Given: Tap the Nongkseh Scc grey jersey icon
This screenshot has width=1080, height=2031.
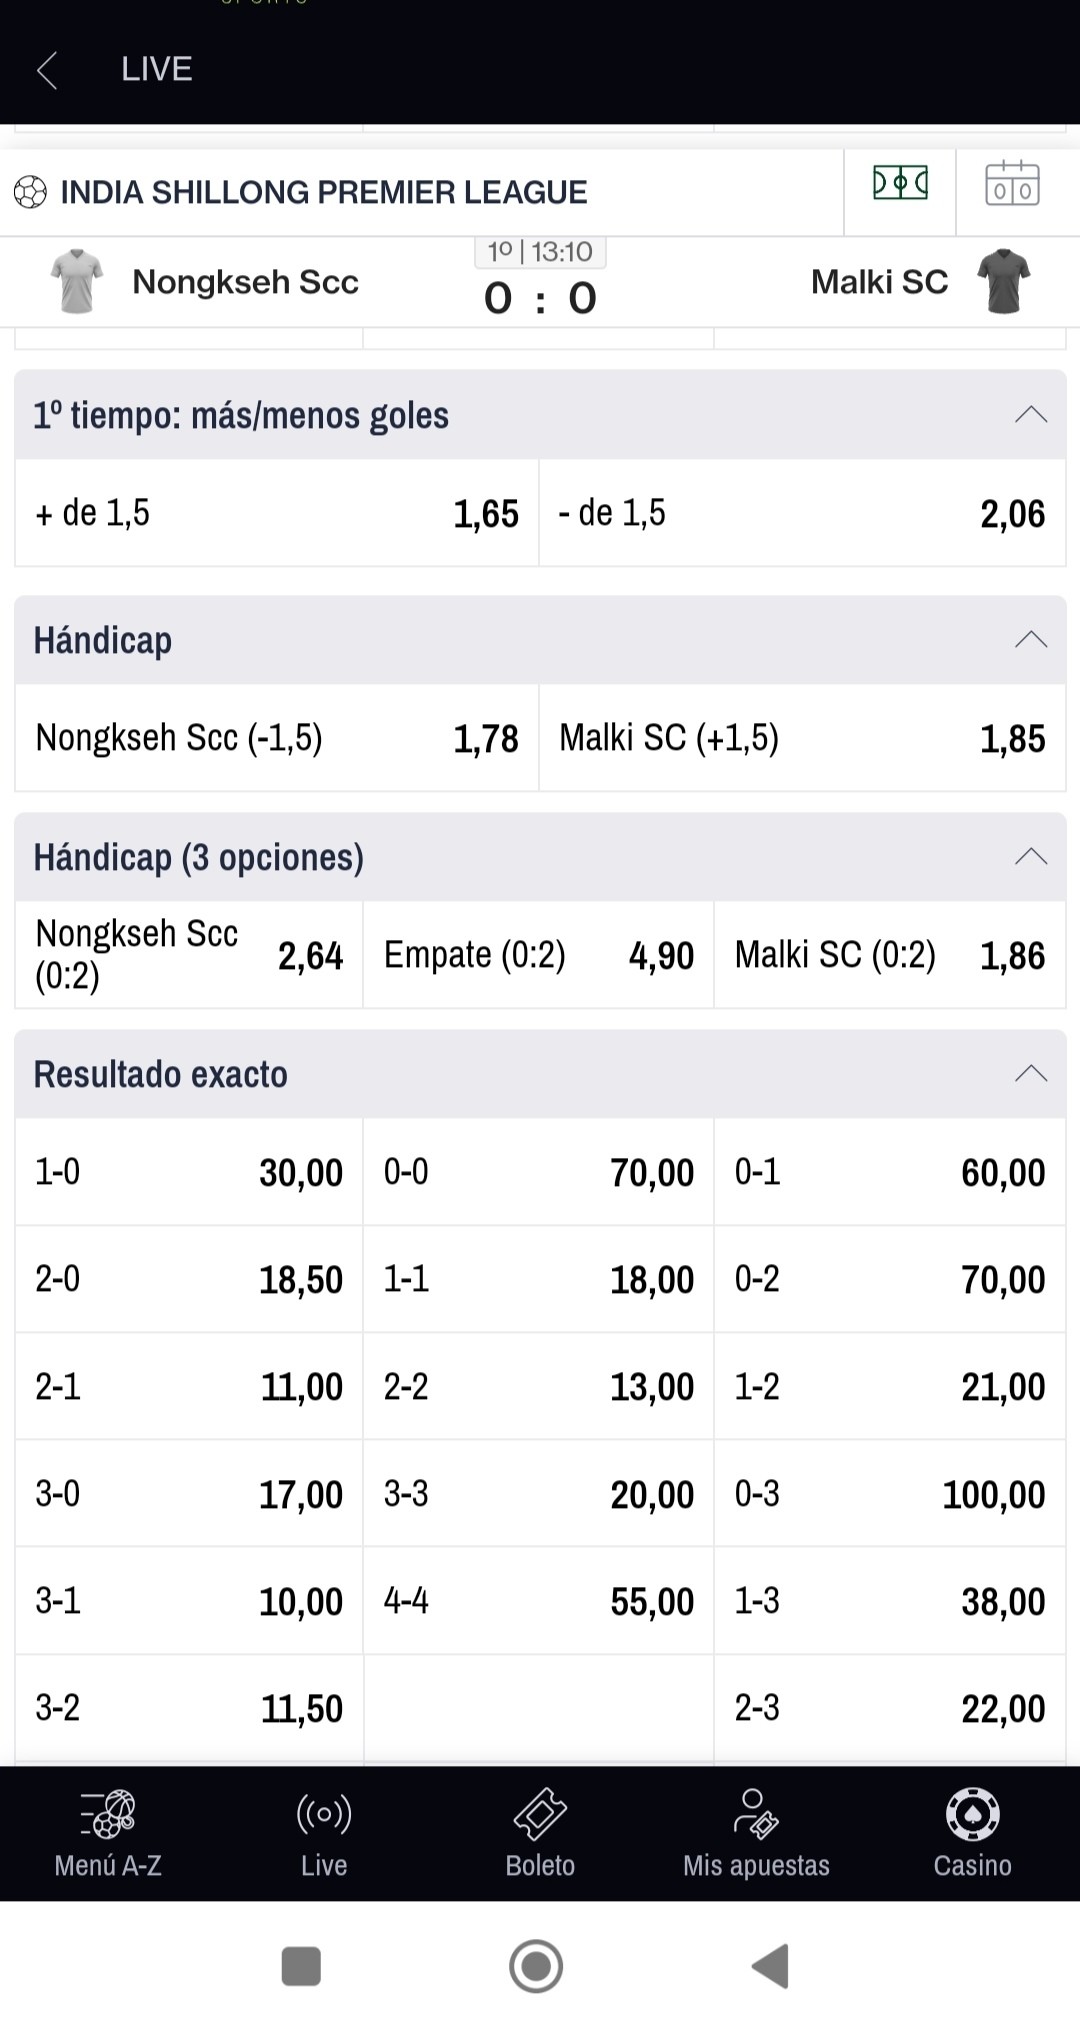Looking at the screenshot, I should coord(77,281).
